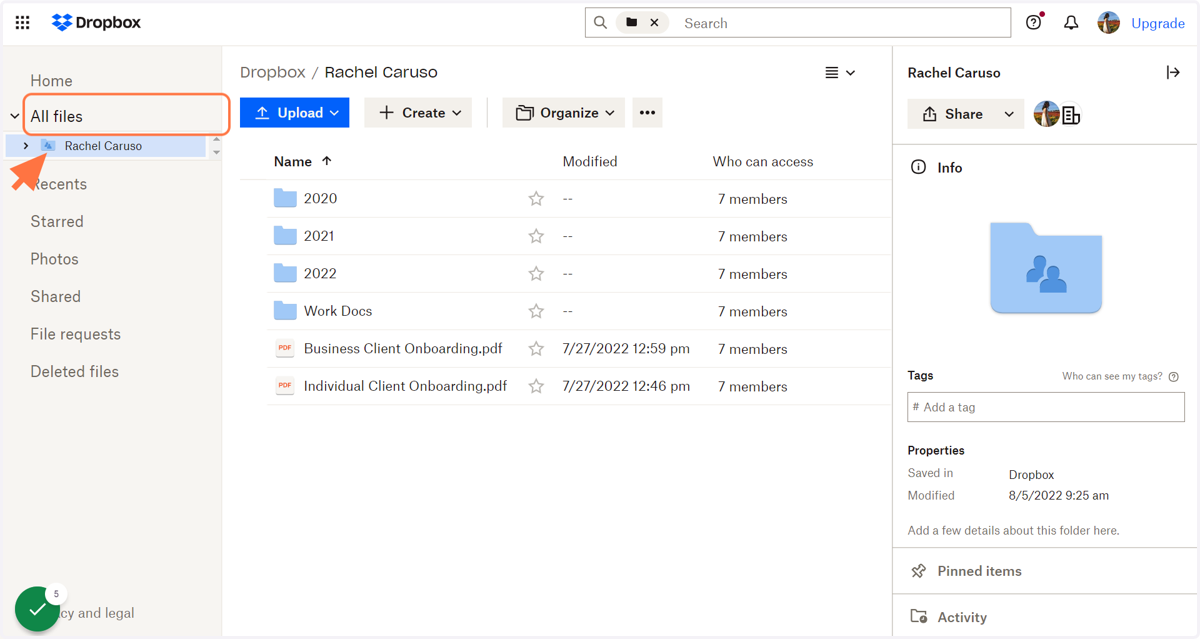
Task: Go to Home in sidebar
Action: (x=51, y=81)
